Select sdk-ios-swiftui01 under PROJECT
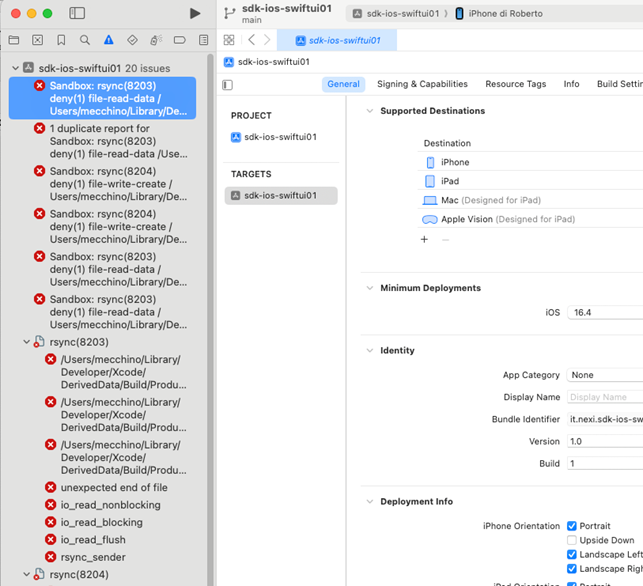Image resolution: width=643 pixels, height=586 pixels. [x=281, y=137]
